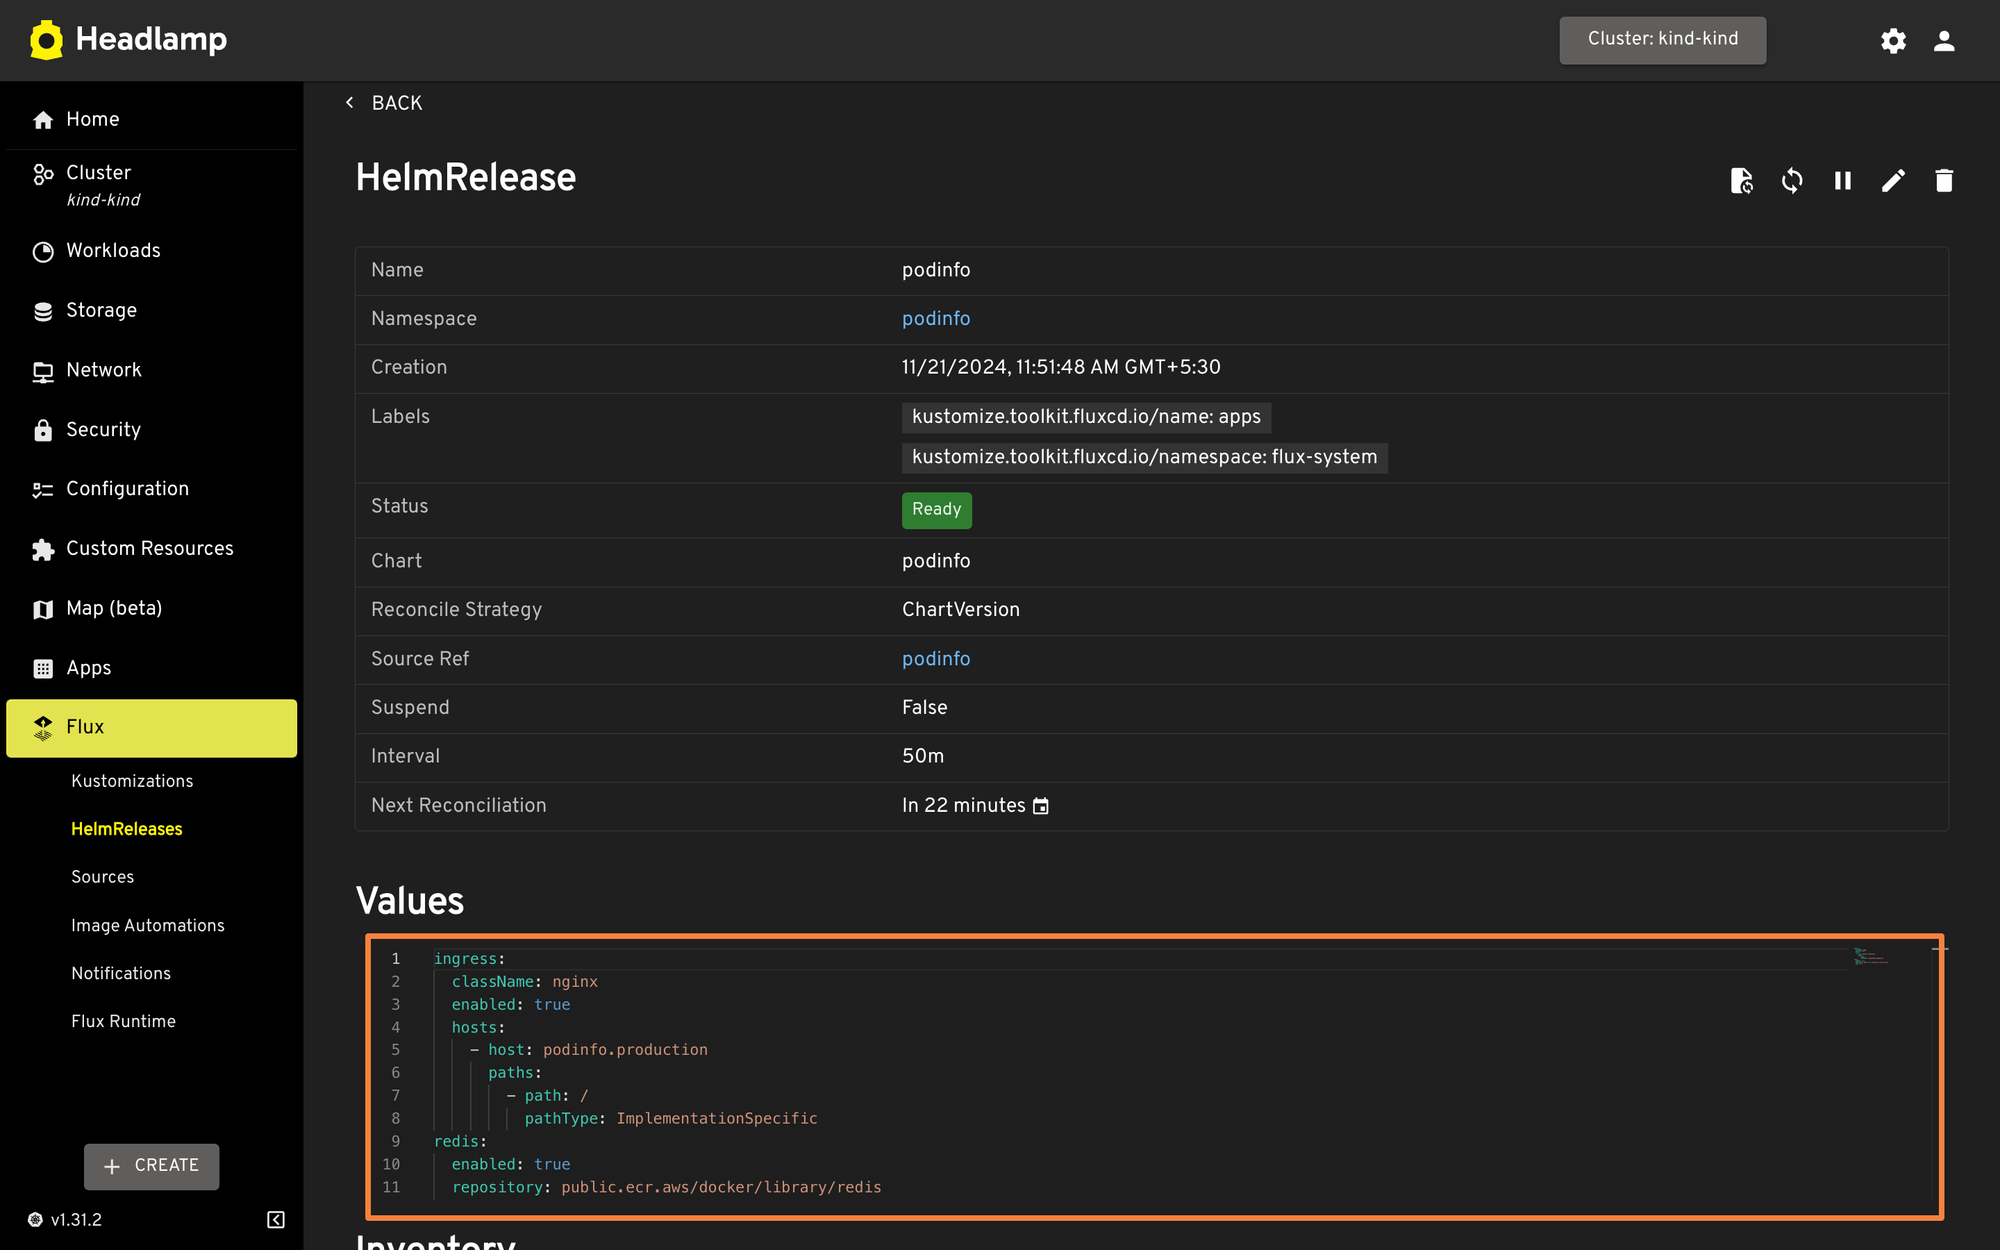The image size is (2000, 1250).
Task: Click line 1 ingress in Values editor
Action: click(x=469, y=959)
